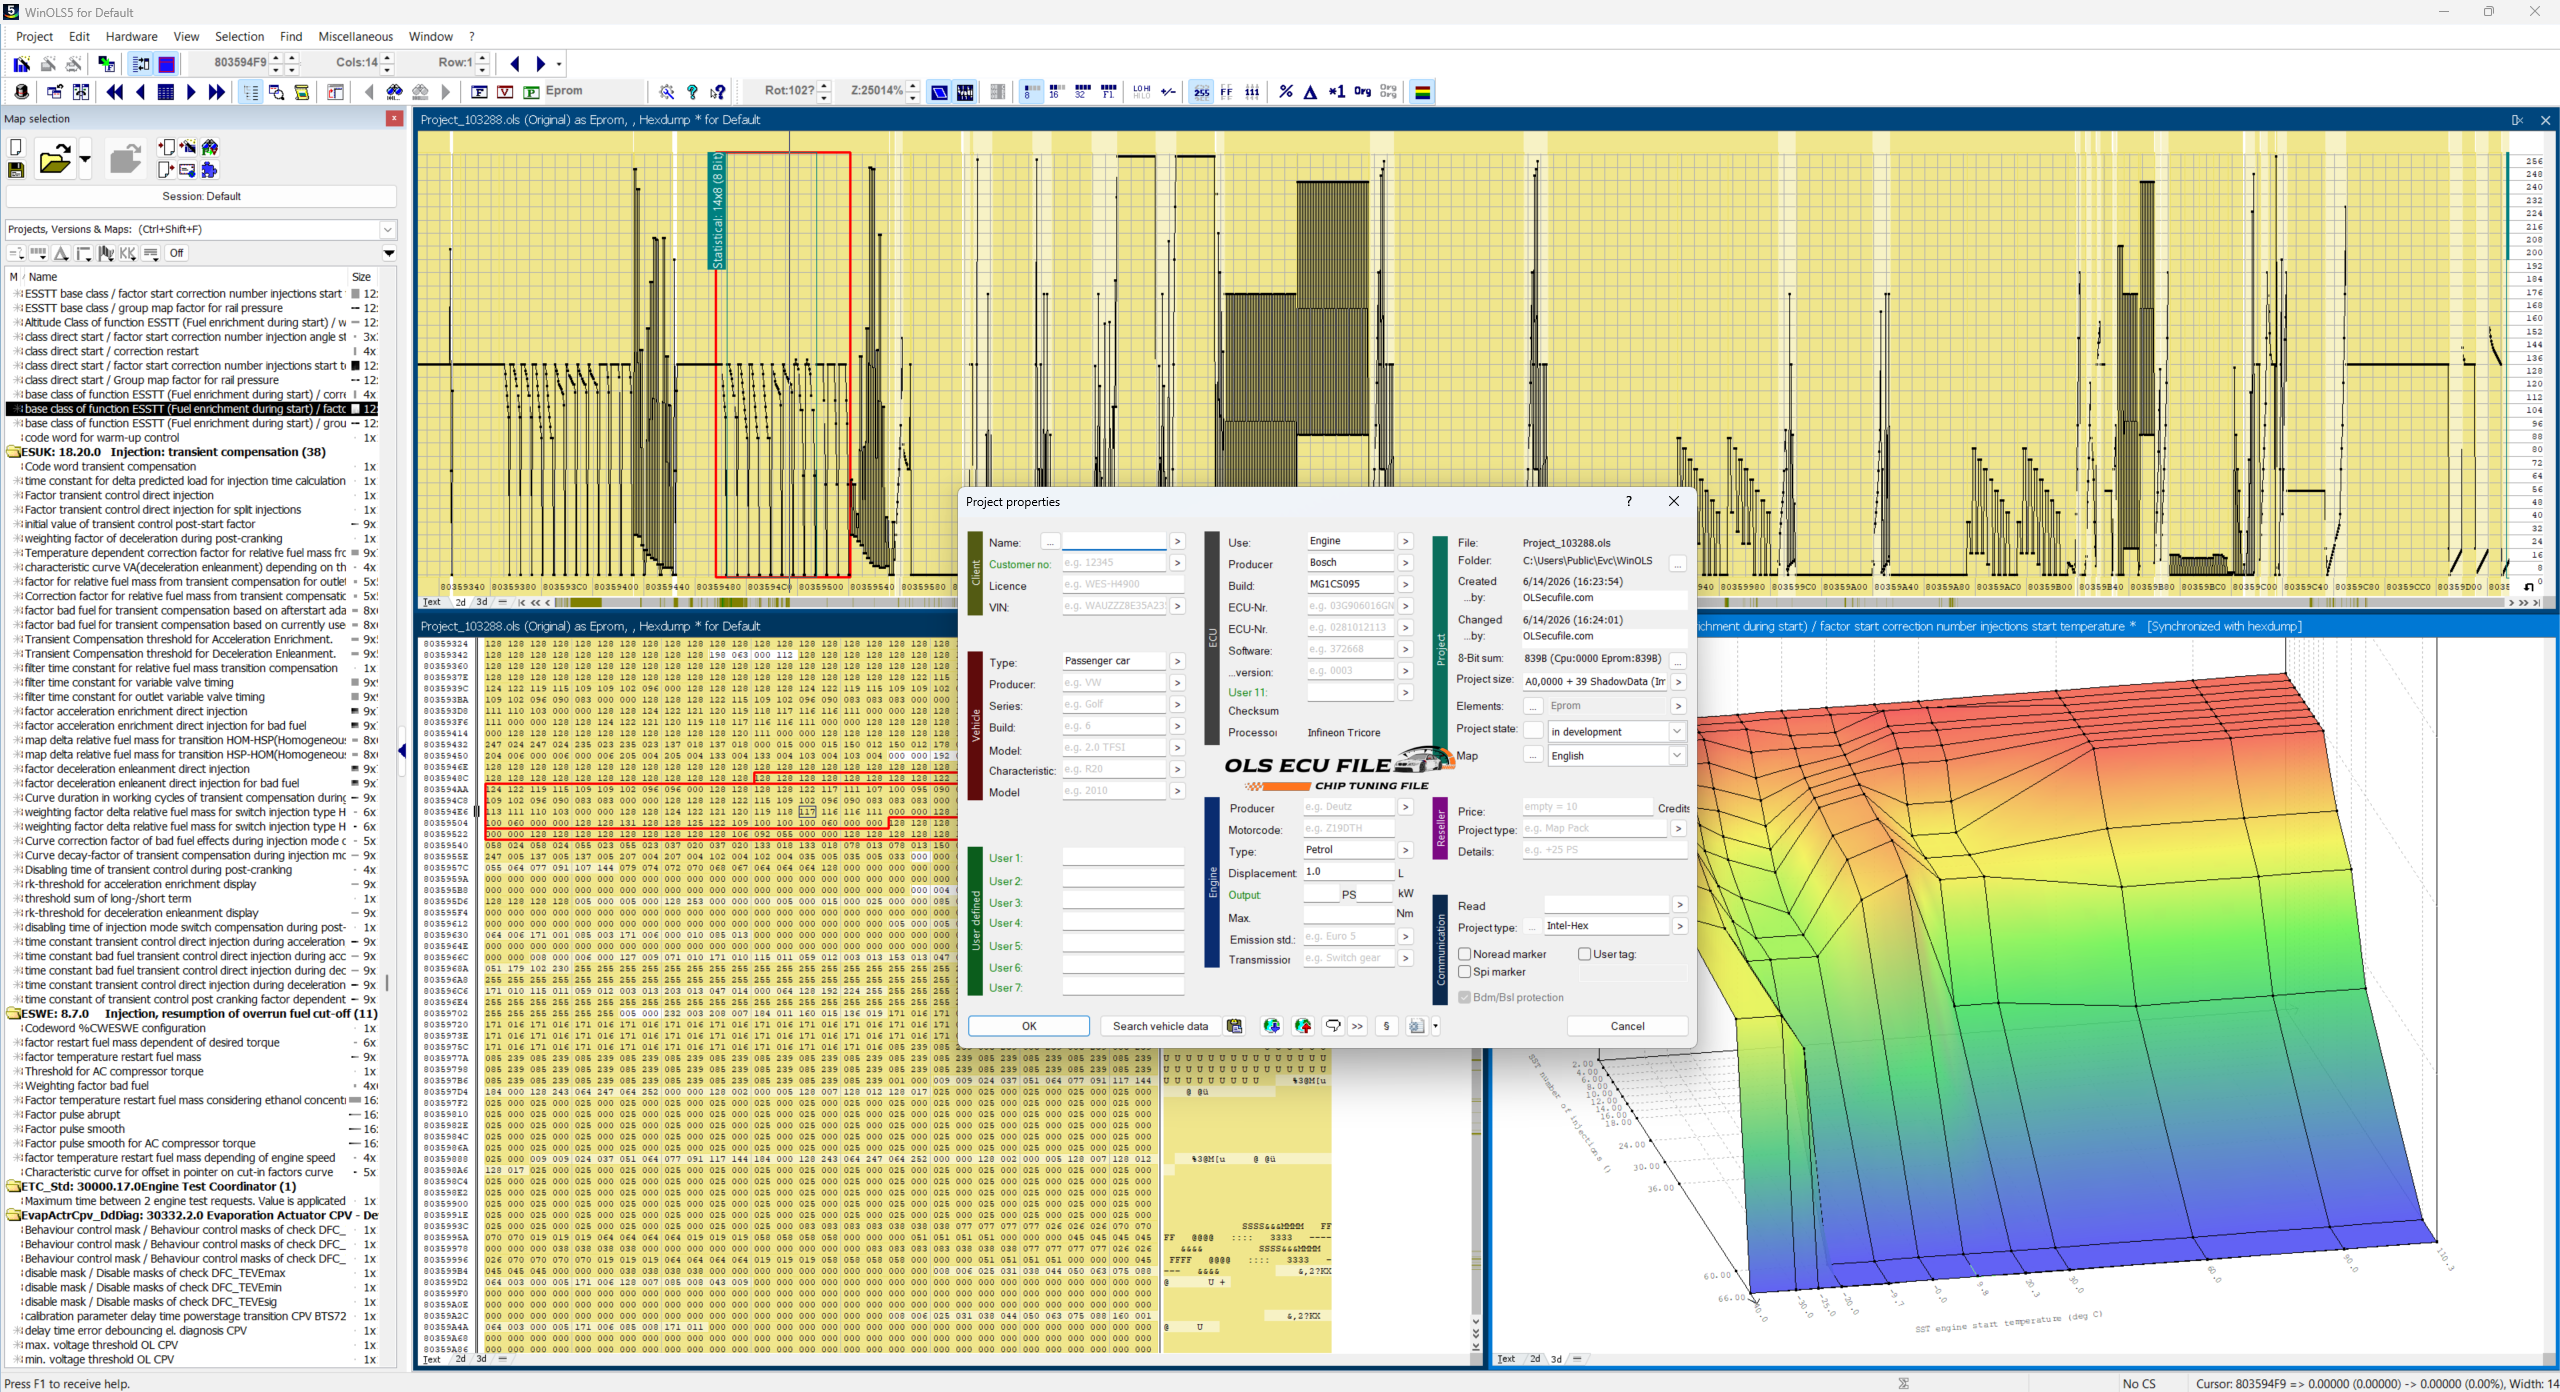Select the 16-bit display icon
The image size is (2560, 1392).
(x=1057, y=92)
